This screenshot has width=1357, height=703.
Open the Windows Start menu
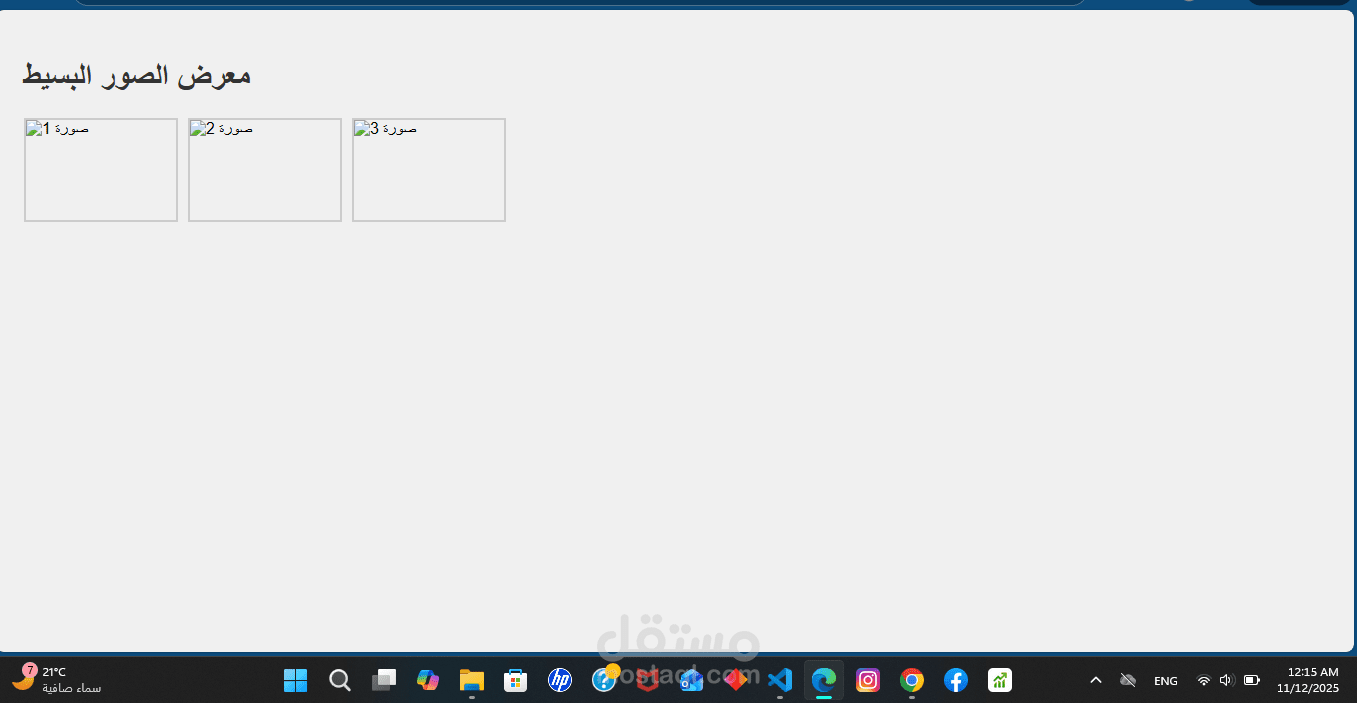click(296, 680)
